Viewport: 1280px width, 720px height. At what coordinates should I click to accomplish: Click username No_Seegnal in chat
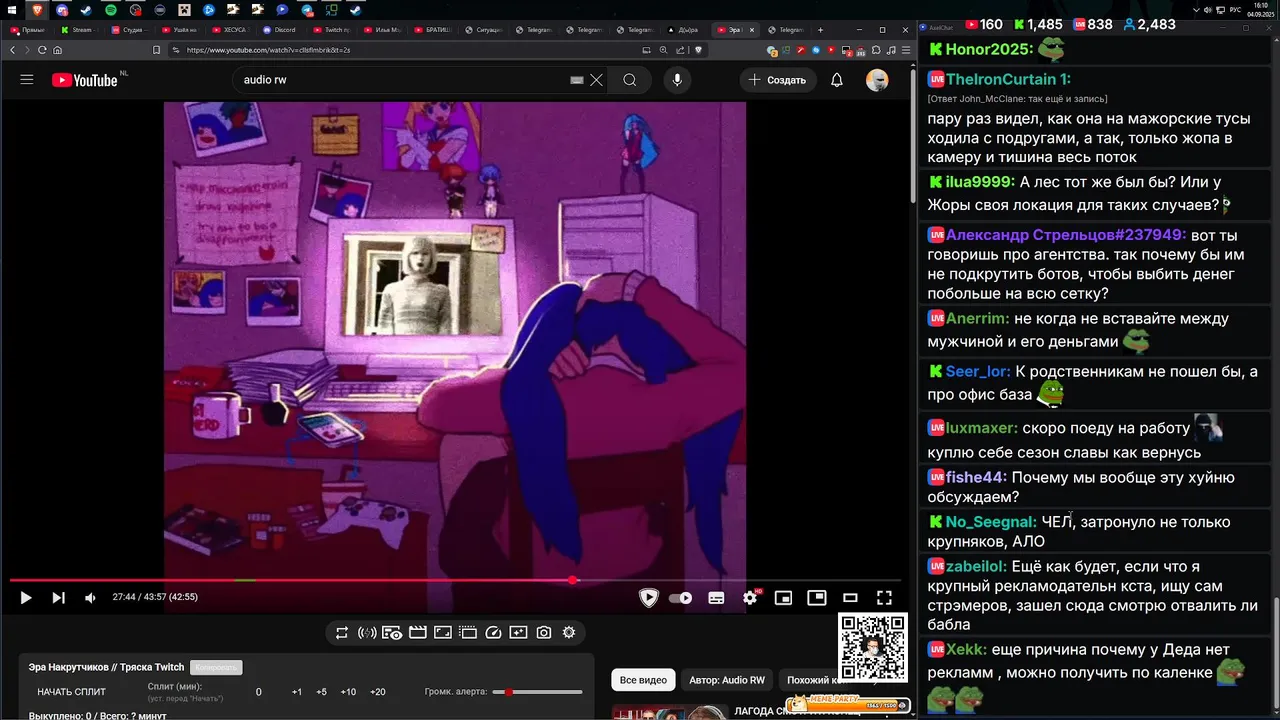tap(991, 522)
